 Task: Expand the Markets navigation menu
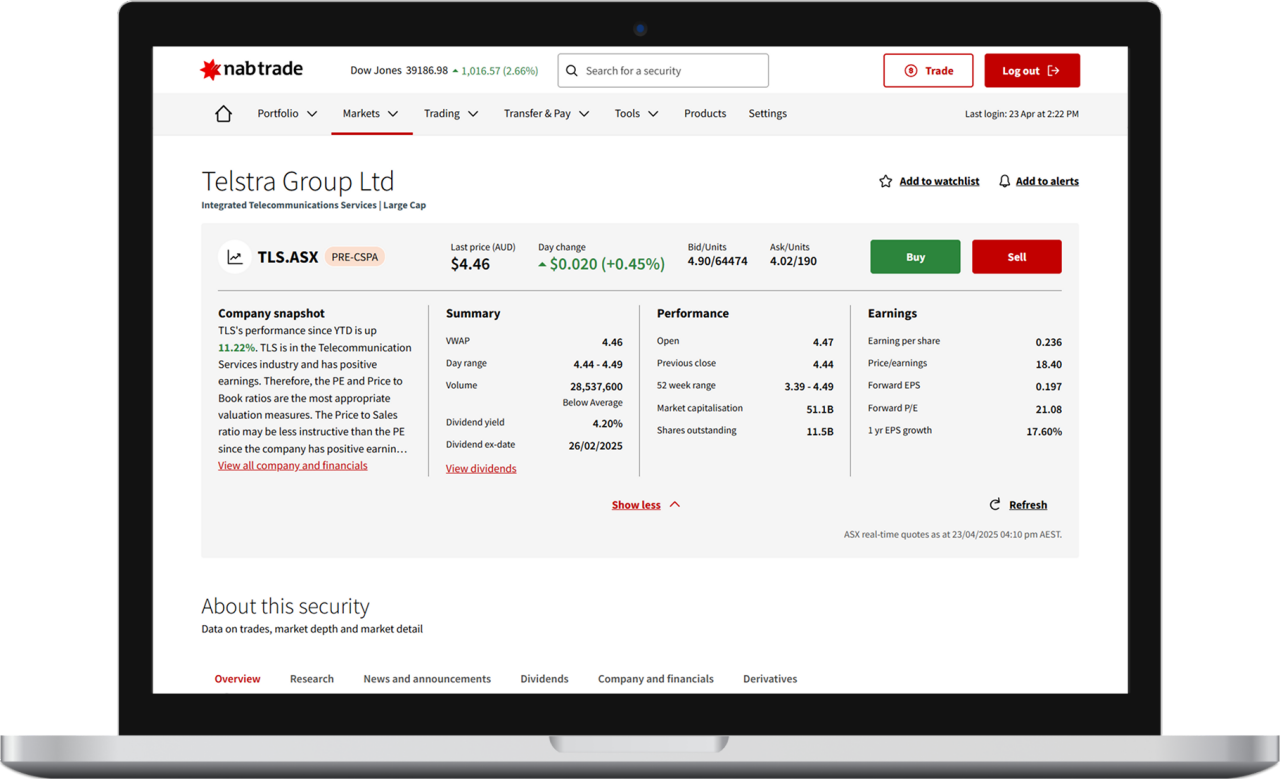click(x=370, y=114)
